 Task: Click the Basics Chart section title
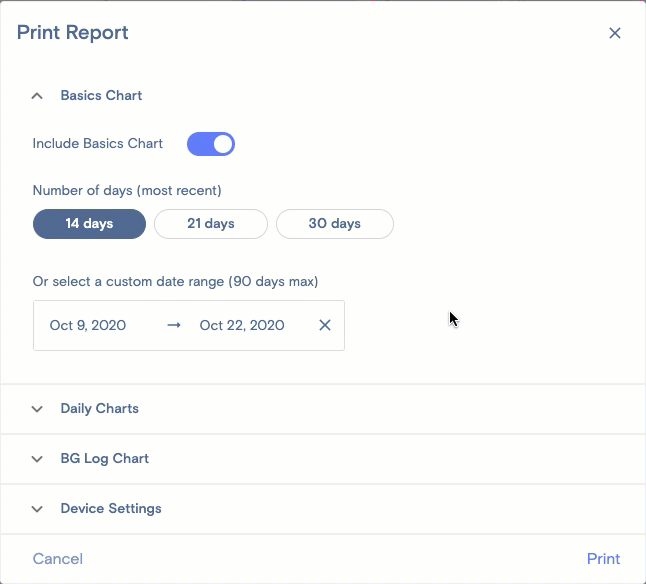(x=101, y=96)
